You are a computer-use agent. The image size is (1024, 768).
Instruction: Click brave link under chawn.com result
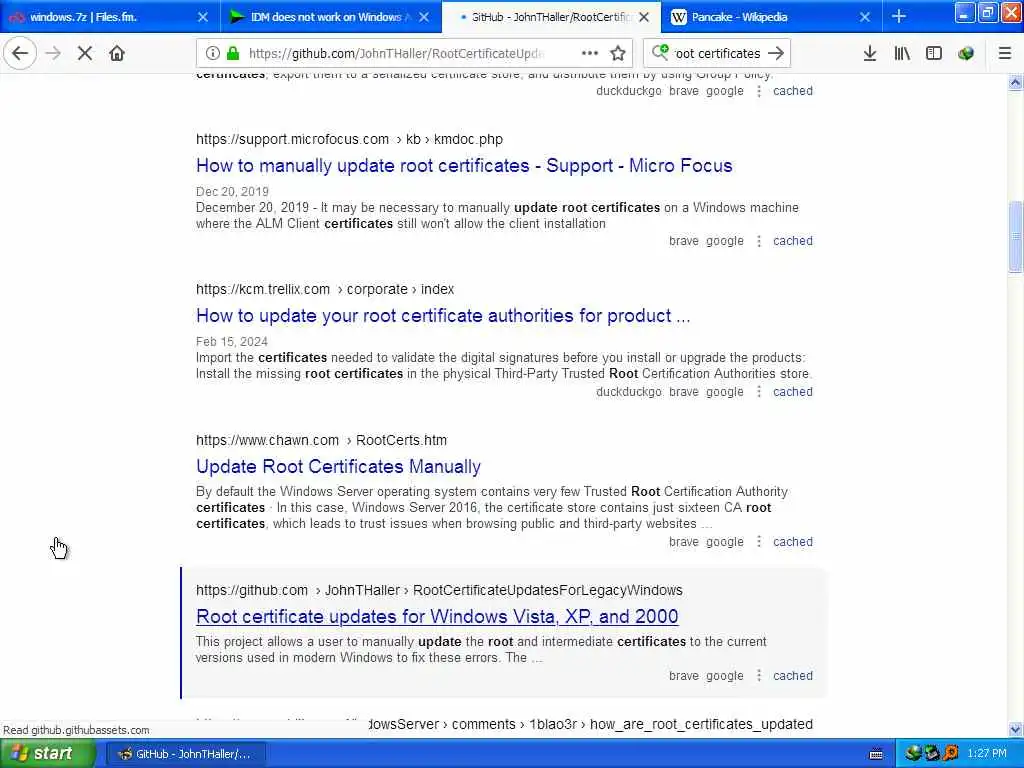tap(684, 542)
